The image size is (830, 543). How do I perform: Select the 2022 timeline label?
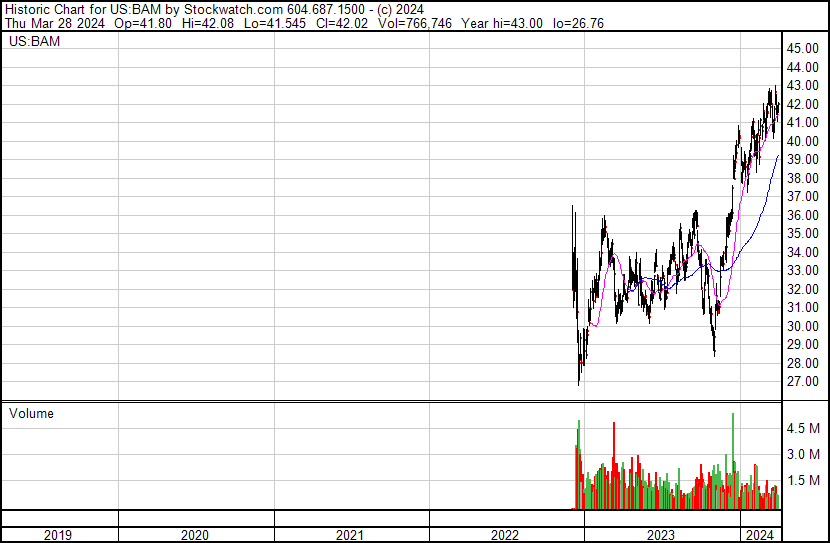(505, 535)
